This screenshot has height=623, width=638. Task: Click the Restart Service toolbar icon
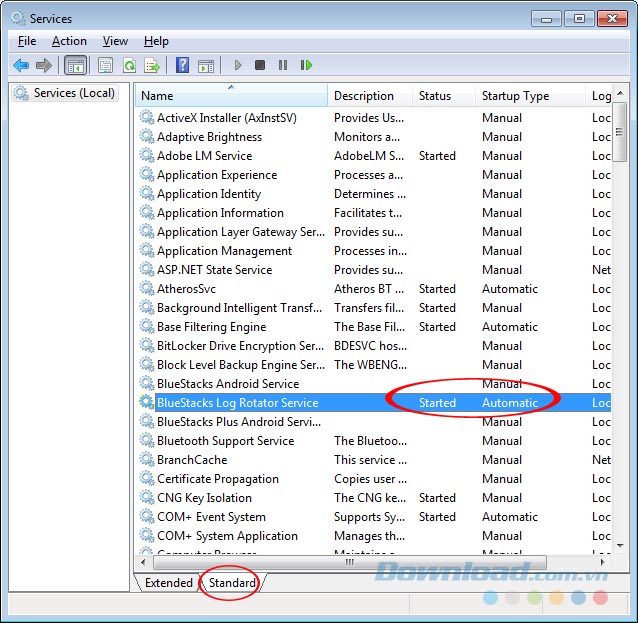306,65
